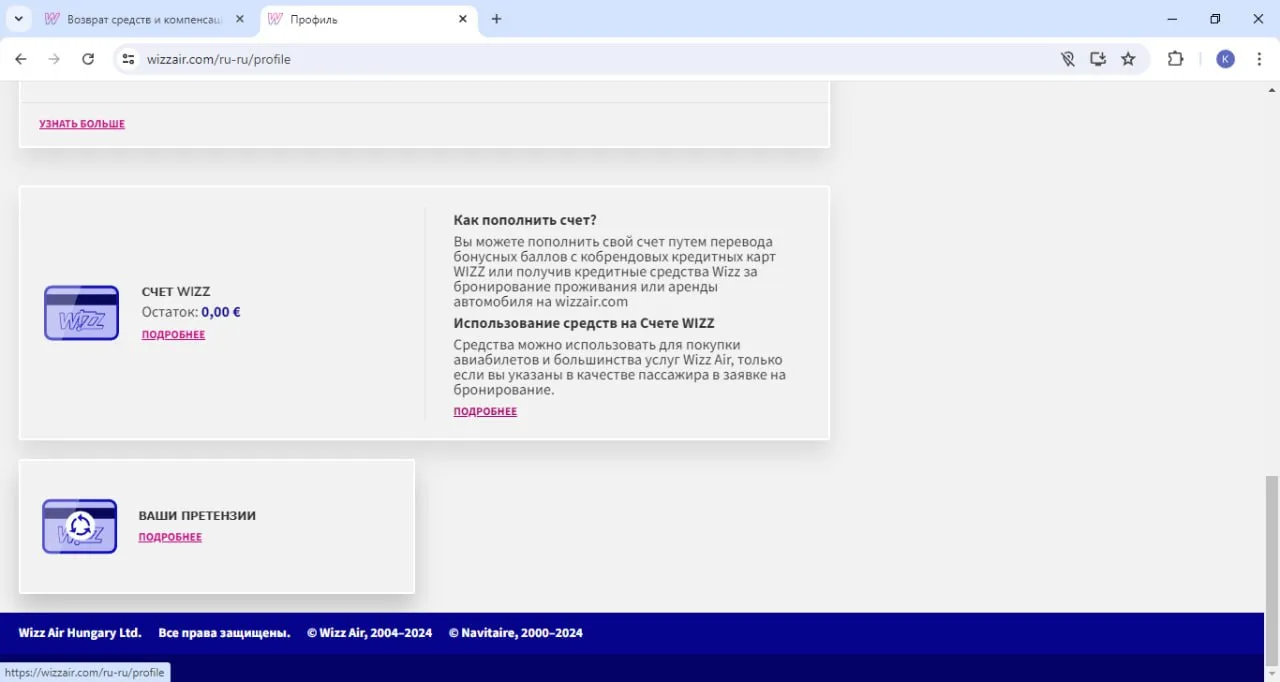Open the Extensions puzzle icon

pos(1176,59)
